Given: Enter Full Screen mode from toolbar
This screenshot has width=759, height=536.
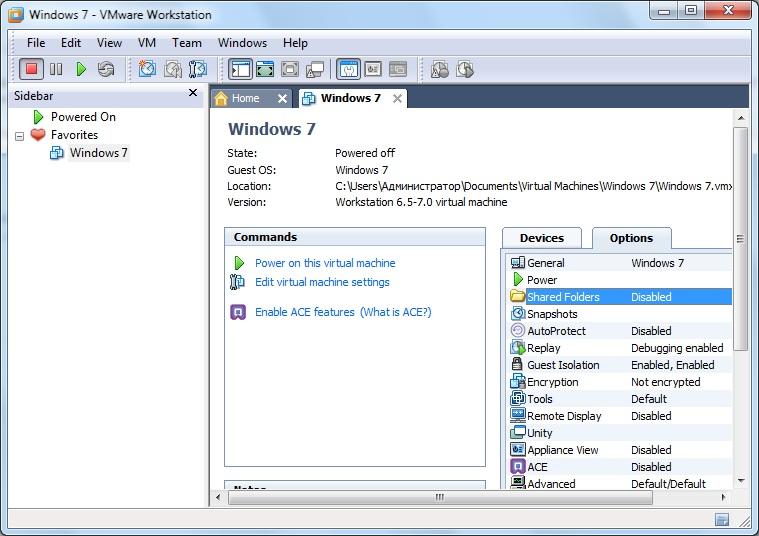Looking at the screenshot, I should [x=265, y=69].
